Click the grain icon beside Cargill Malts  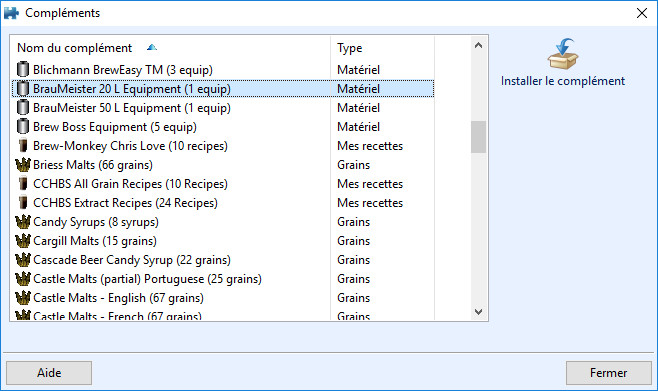23,241
